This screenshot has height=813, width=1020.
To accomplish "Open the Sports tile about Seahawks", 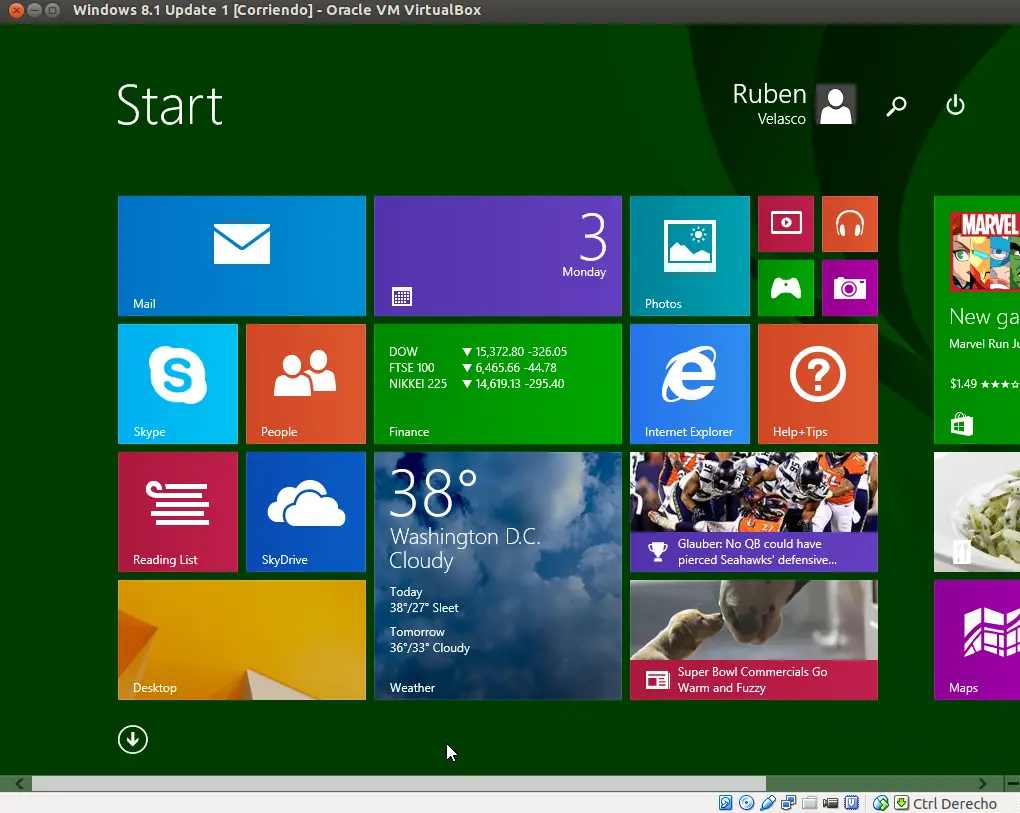I will point(753,512).
